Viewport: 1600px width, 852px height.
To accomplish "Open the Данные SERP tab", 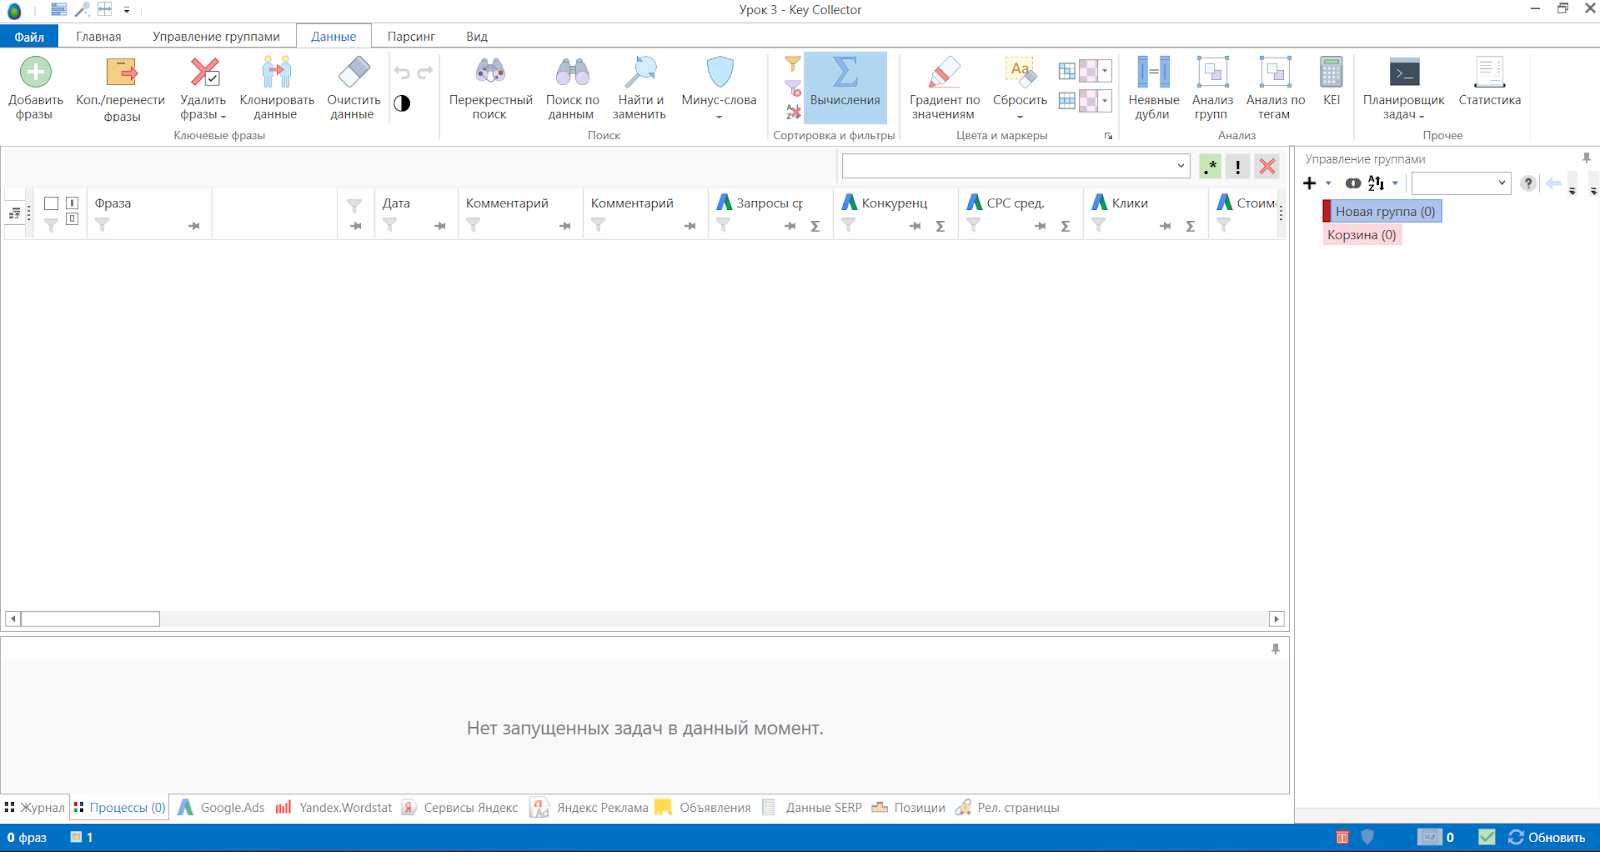I will point(812,808).
